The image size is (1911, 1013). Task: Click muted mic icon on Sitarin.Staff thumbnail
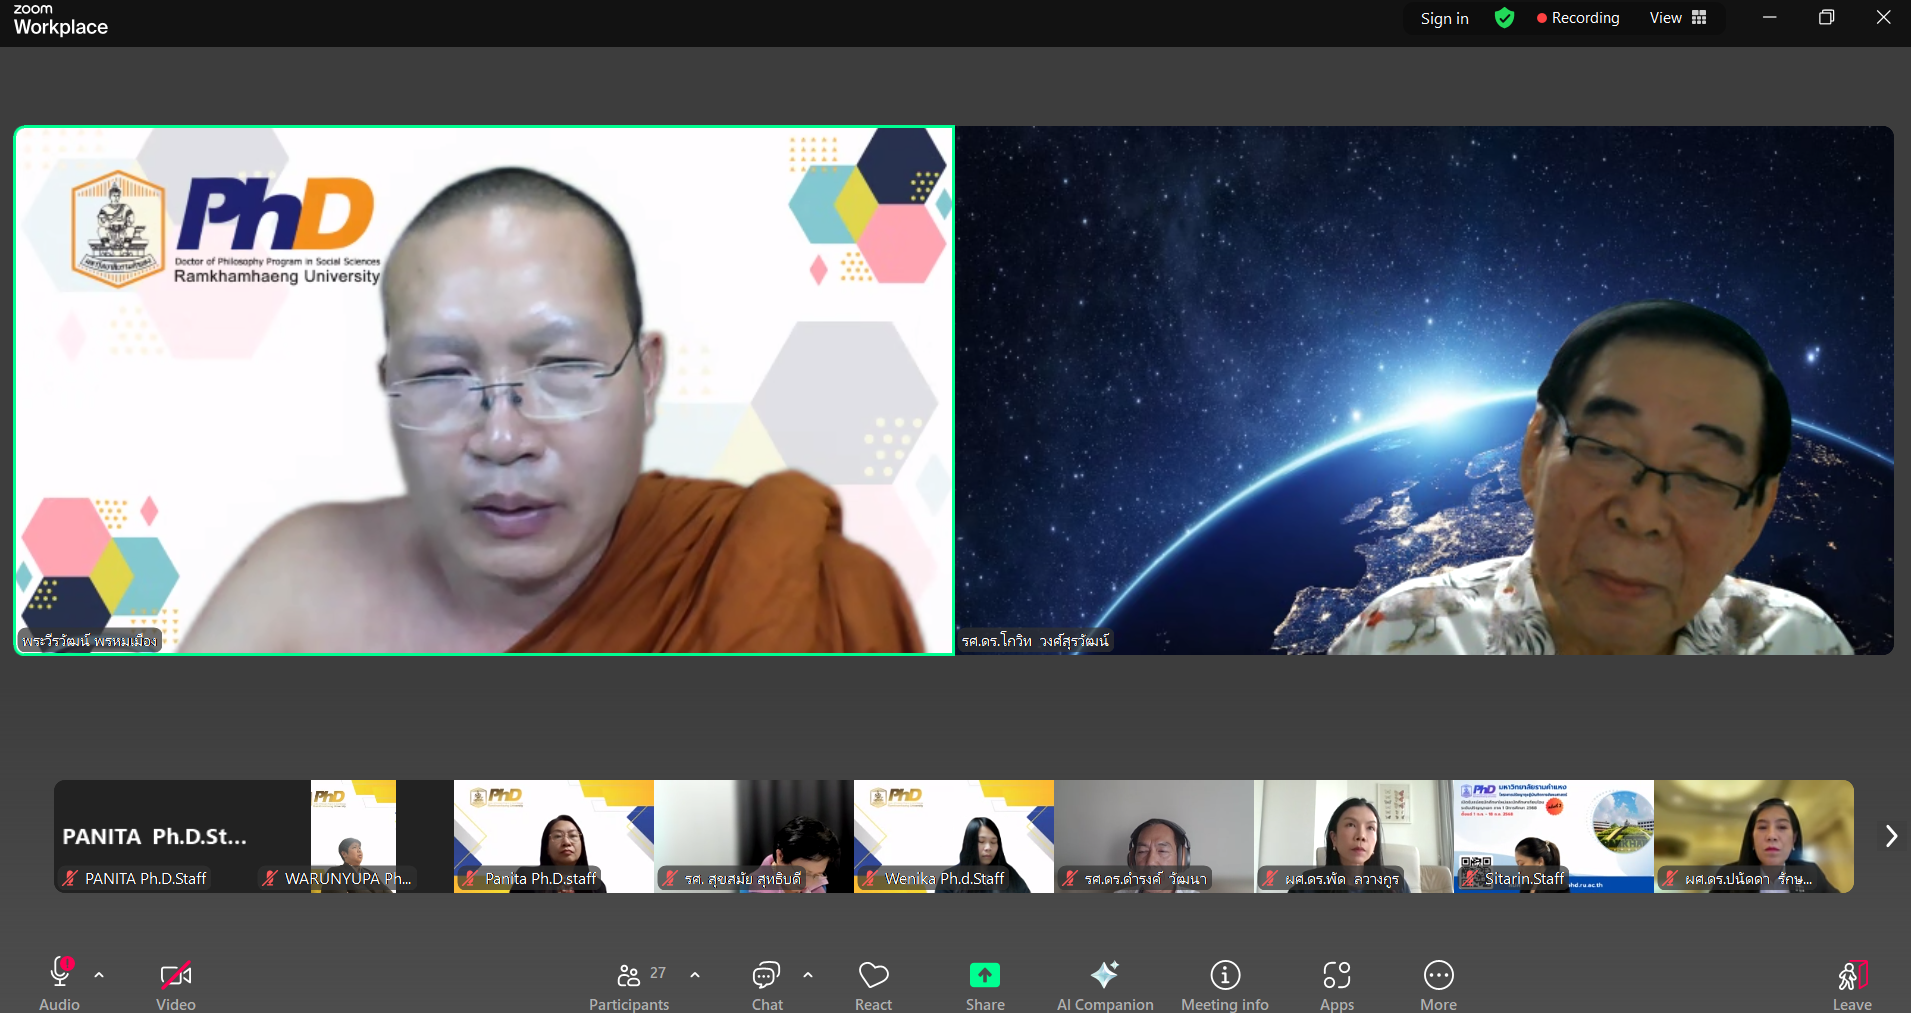click(1471, 878)
